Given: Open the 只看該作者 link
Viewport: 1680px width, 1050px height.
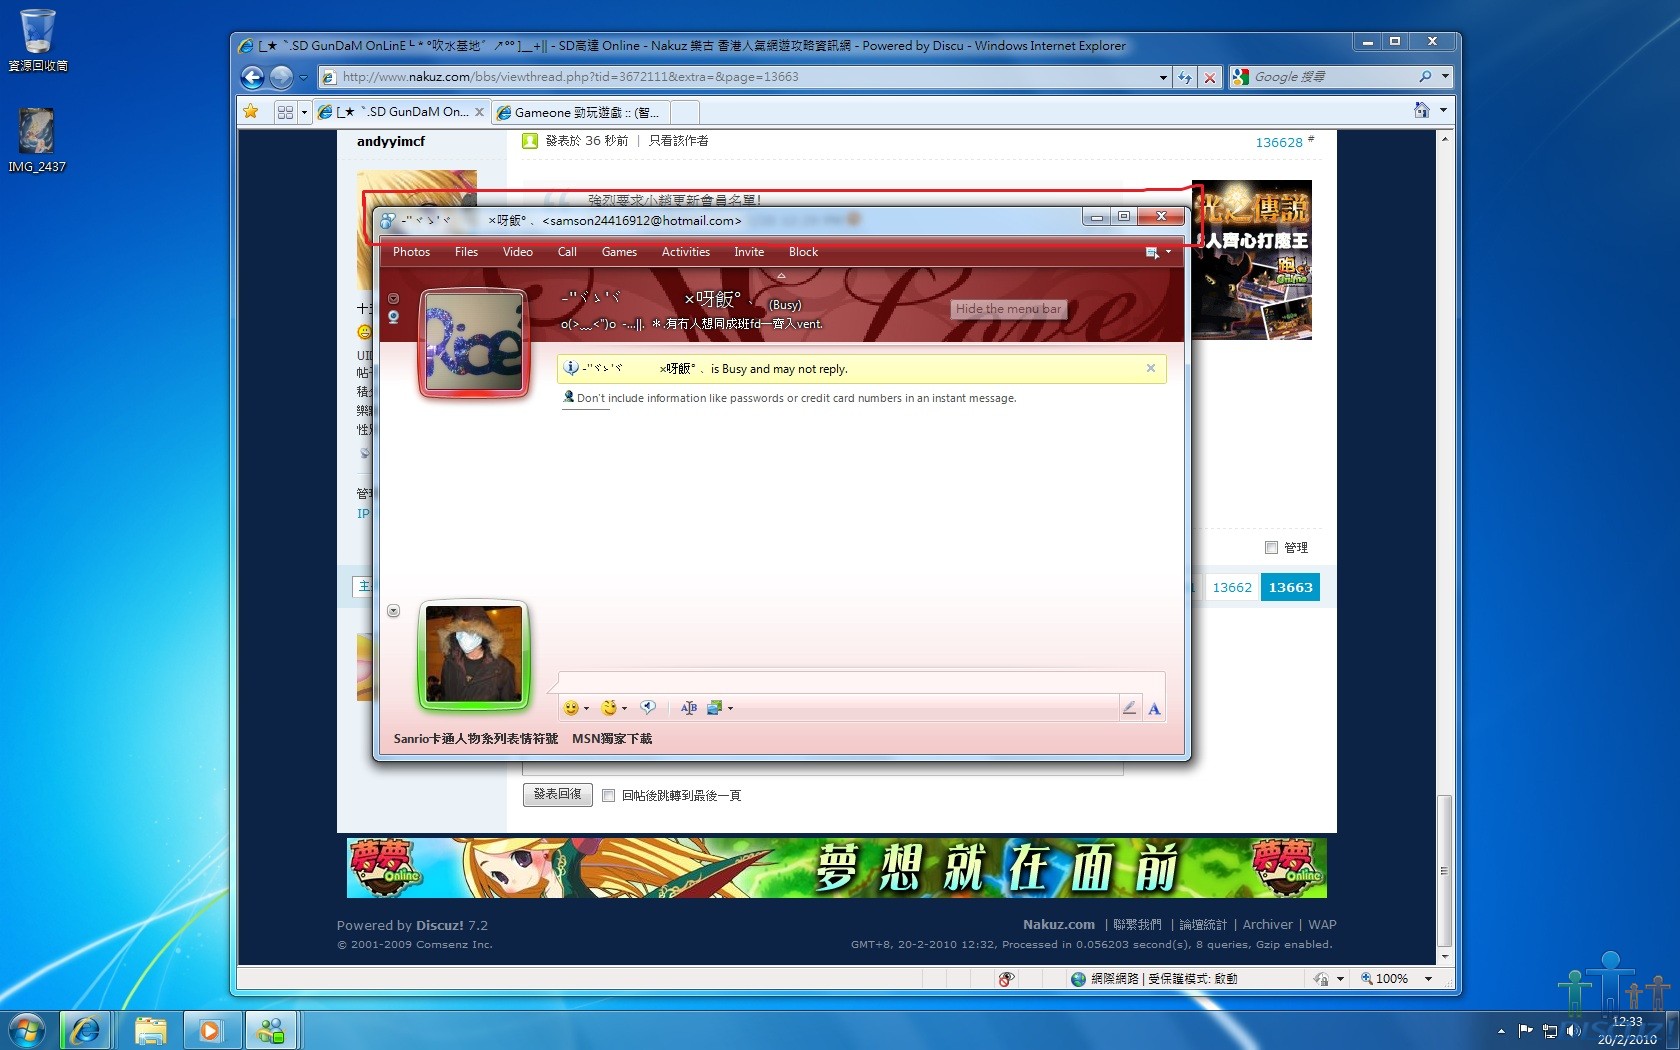Looking at the screenshot, I should click(678, 141).
